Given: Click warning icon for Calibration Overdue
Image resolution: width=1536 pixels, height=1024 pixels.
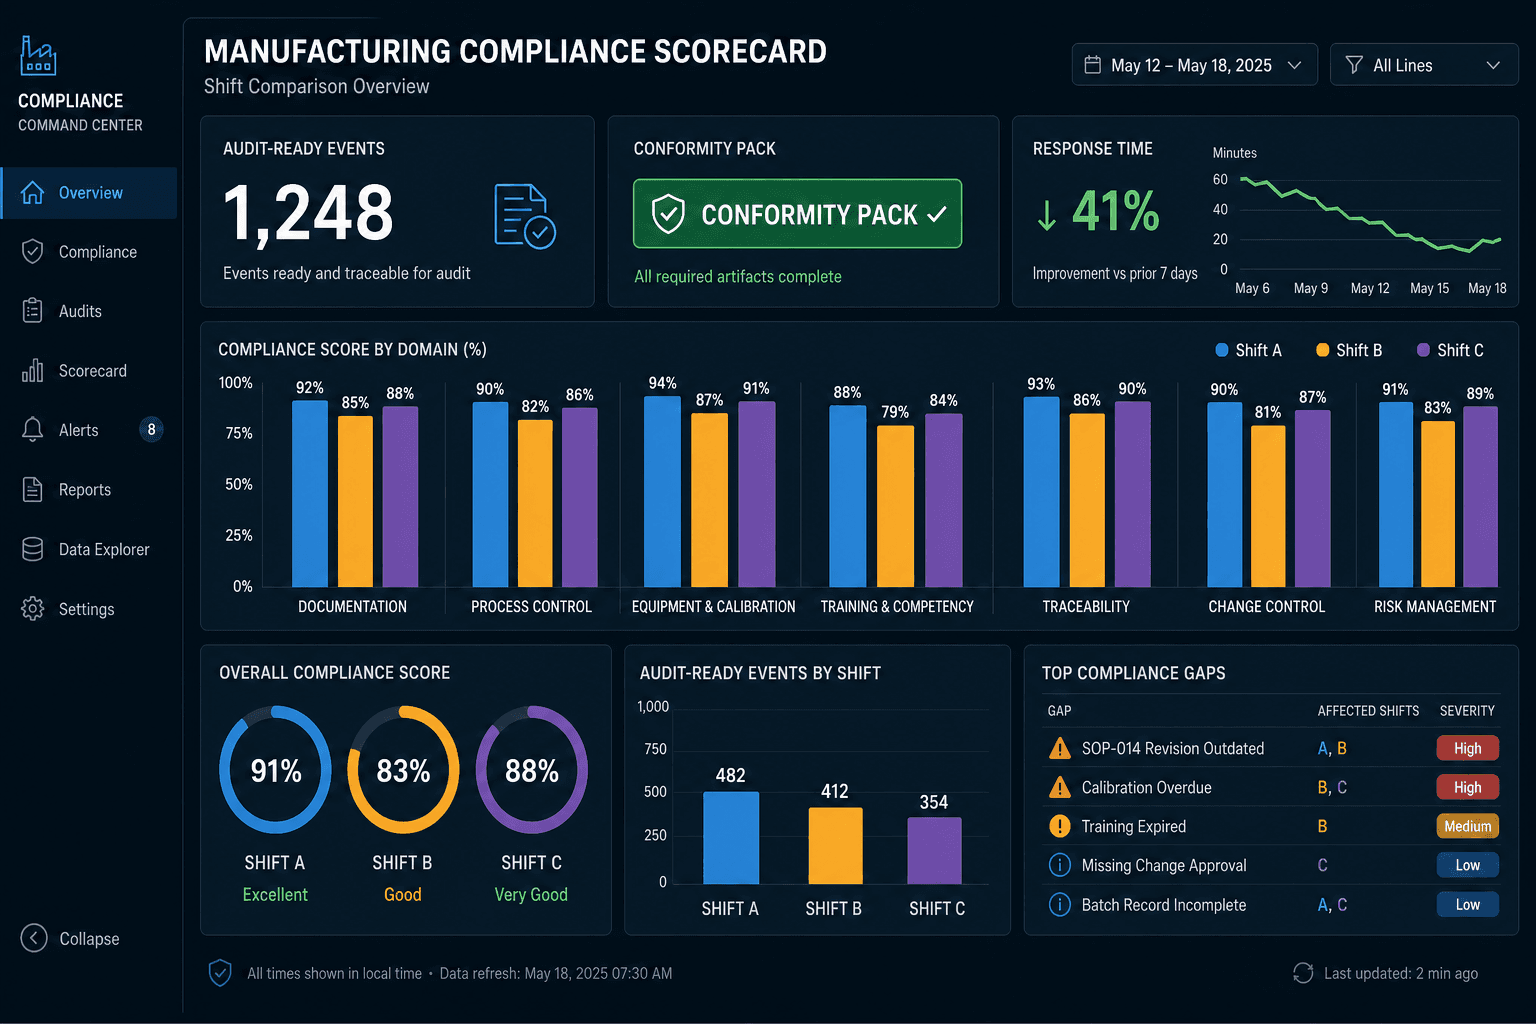Looking at the screenshot, I should (x=1059, y=787).
